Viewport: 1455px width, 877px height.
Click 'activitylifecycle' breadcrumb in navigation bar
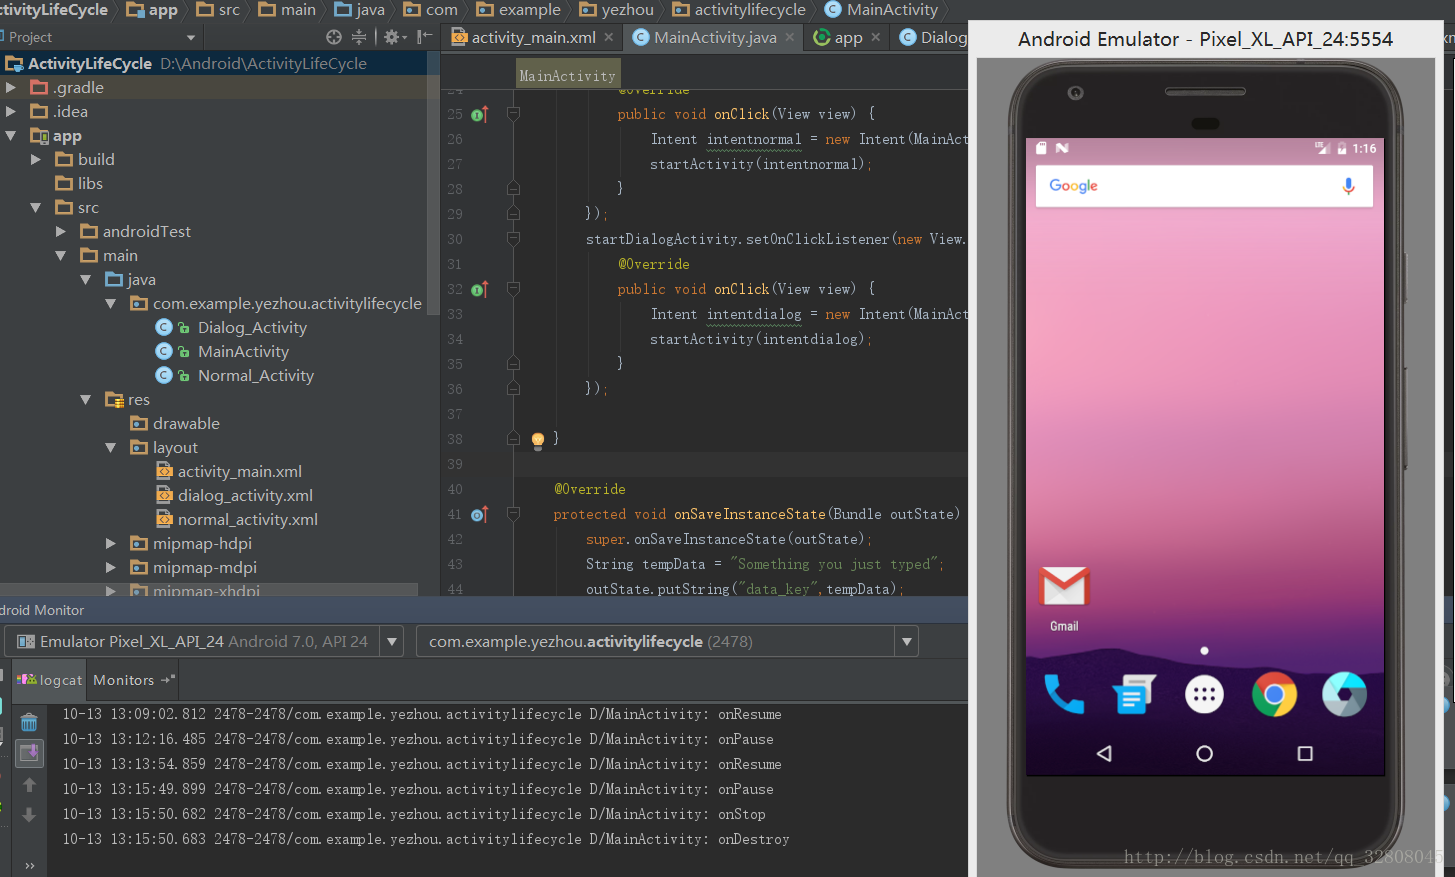click(x=739, y=10)
